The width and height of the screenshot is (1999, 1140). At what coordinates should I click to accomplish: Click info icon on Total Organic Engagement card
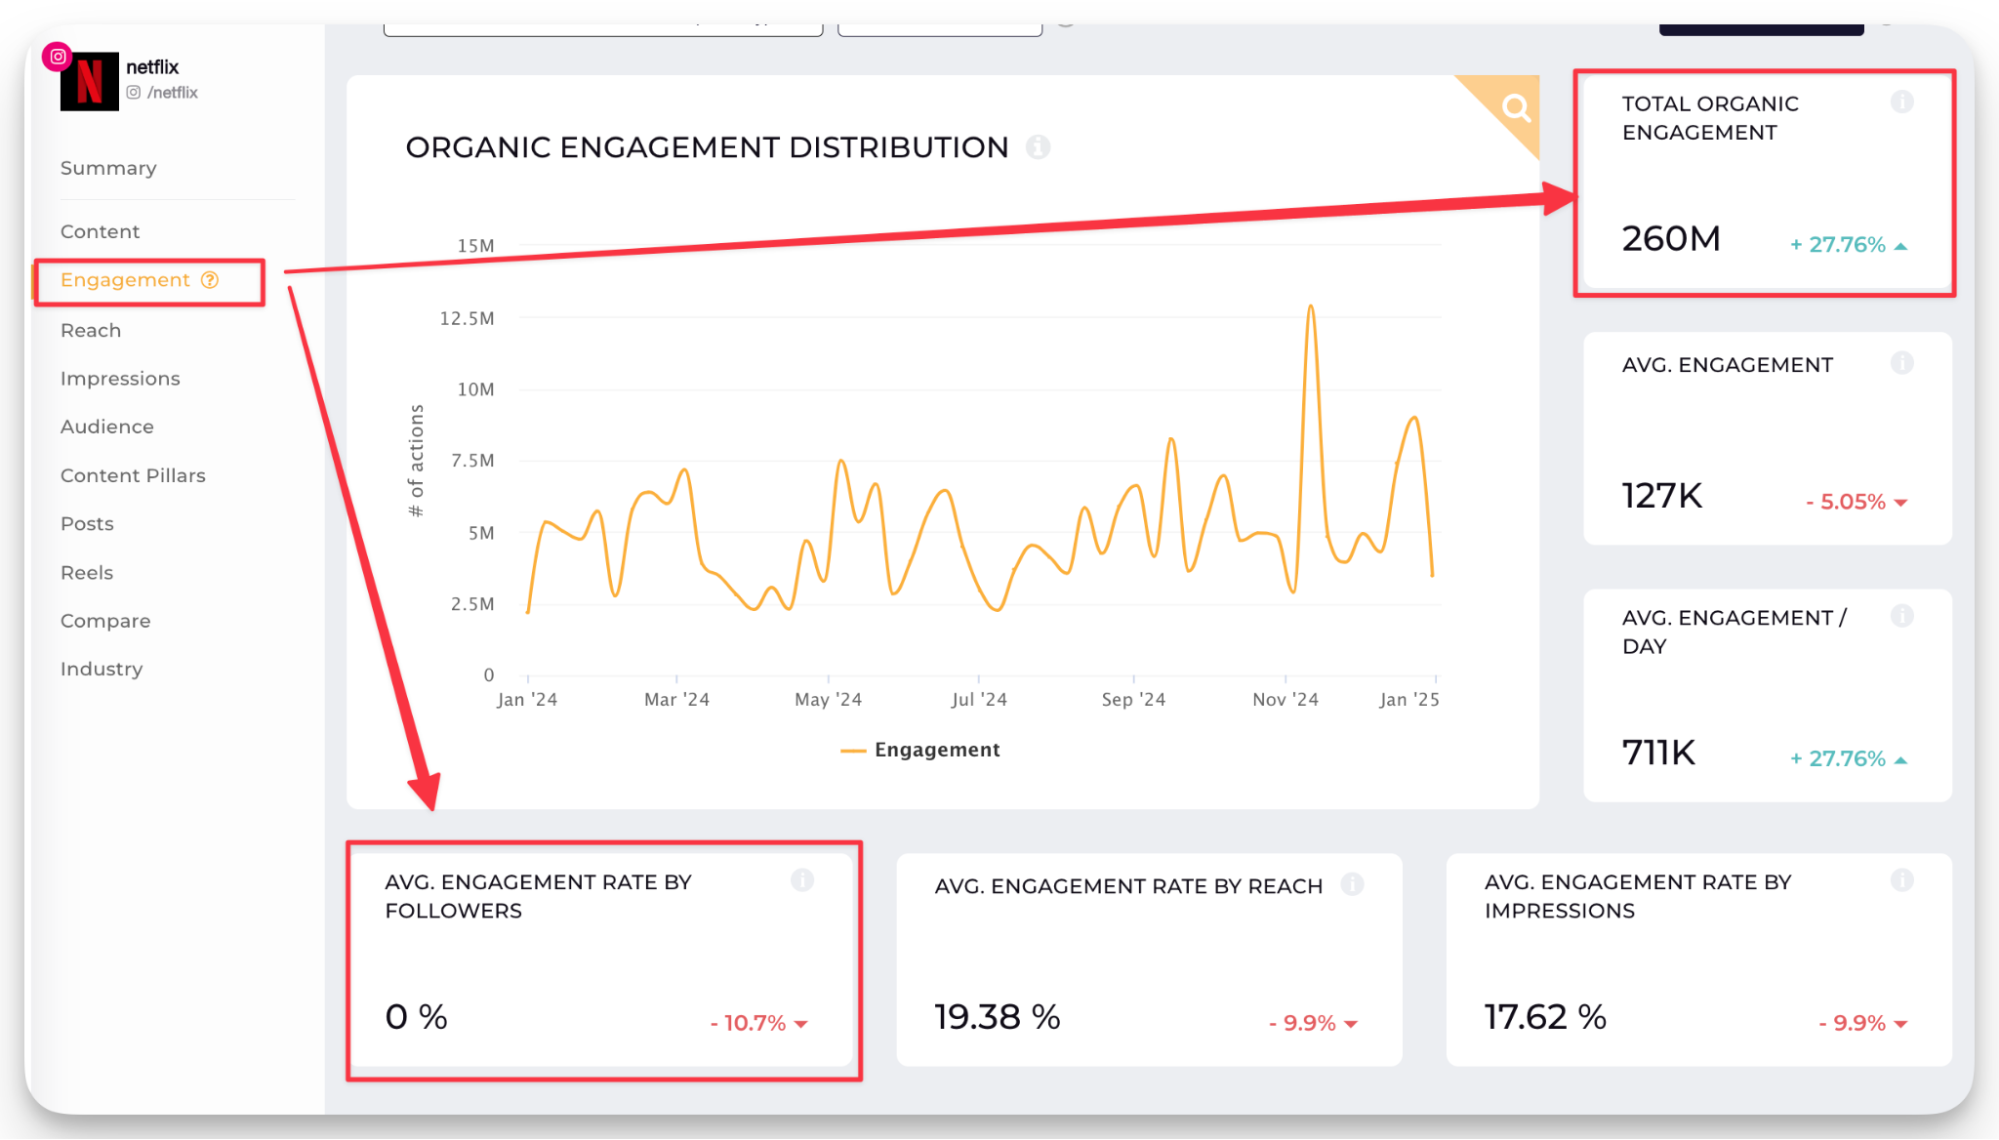(x=1902, y=102)
